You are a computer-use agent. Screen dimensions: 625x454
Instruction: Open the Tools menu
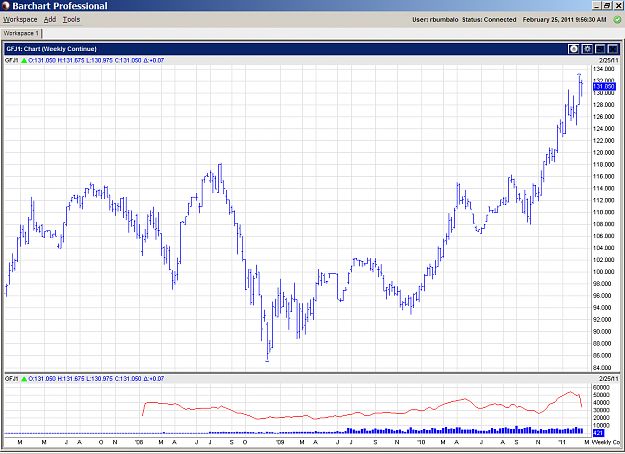(71, 20)
